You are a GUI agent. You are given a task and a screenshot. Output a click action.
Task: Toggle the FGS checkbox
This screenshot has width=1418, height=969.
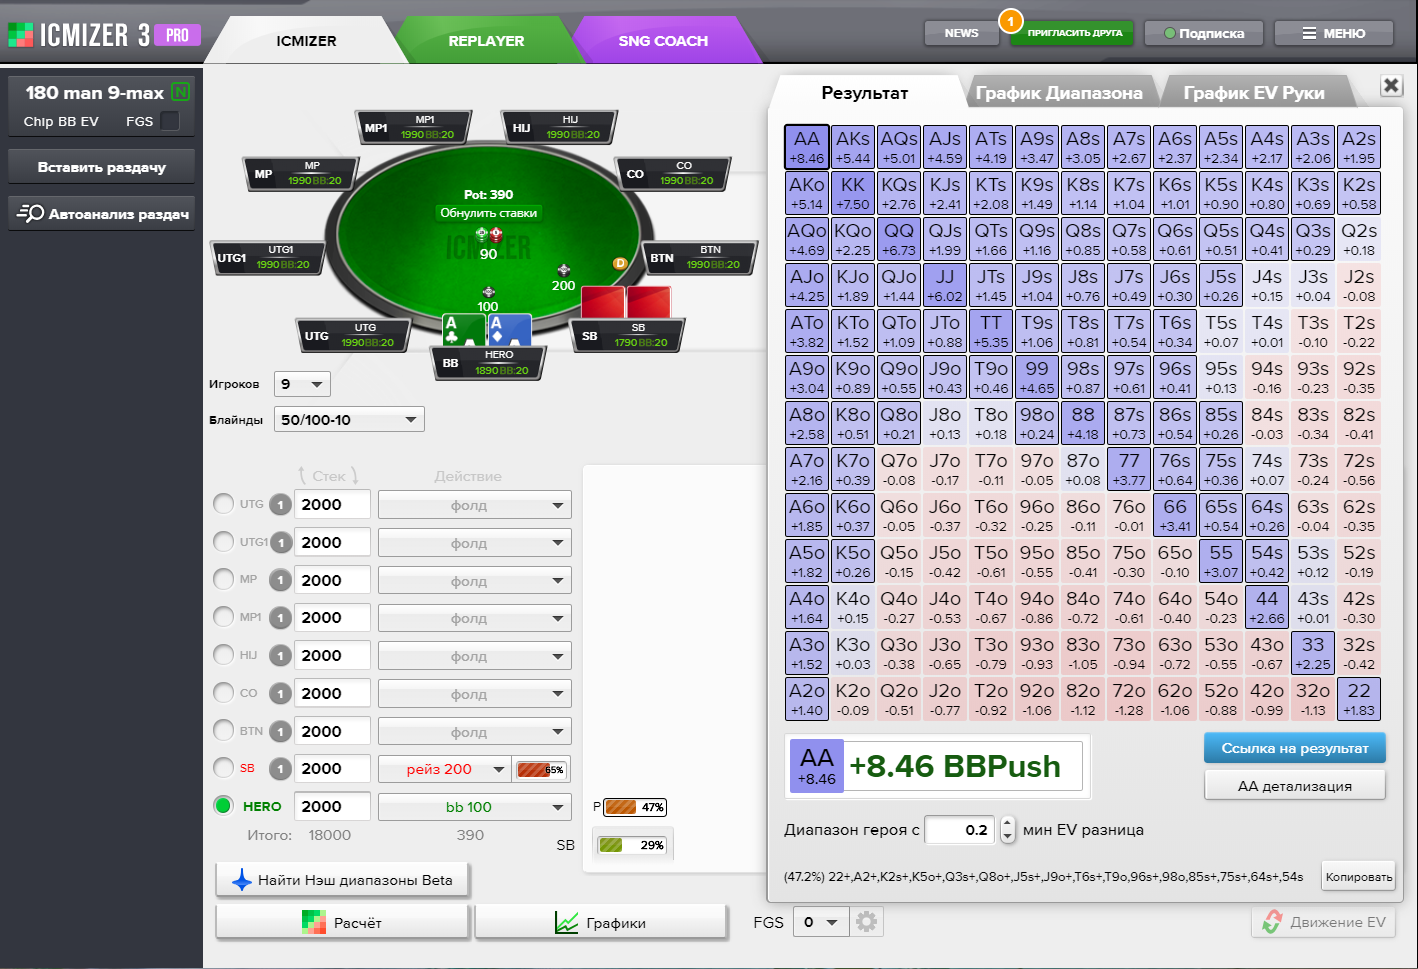coord(170,121)
